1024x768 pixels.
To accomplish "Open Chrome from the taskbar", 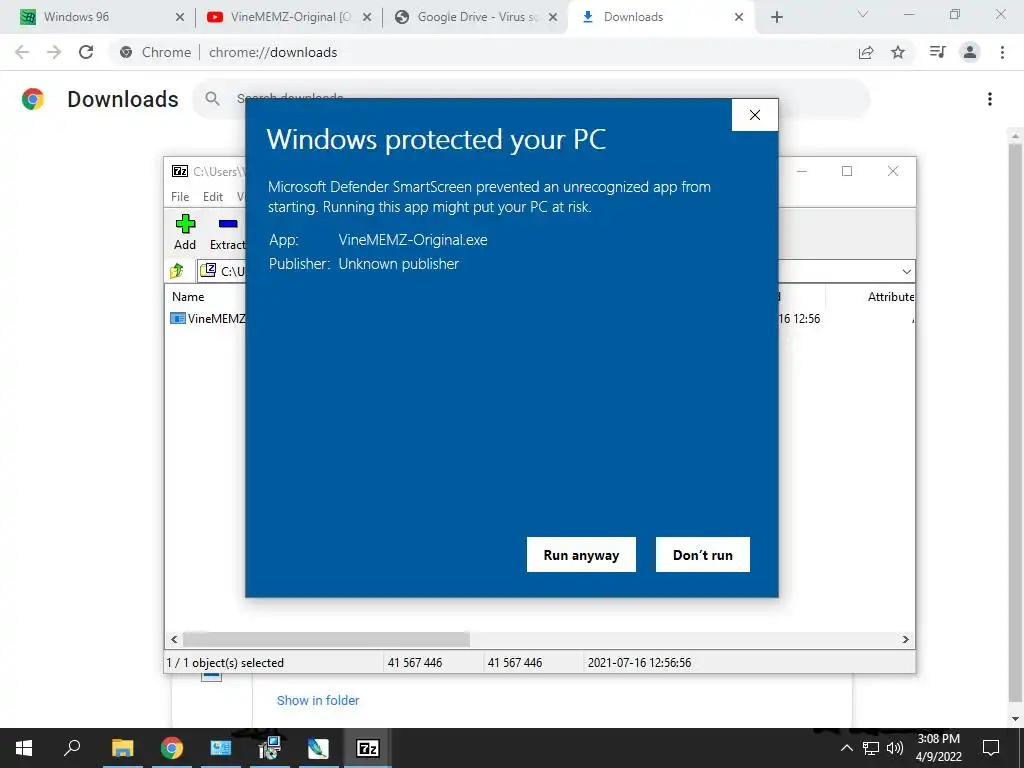I will [172, 748].
